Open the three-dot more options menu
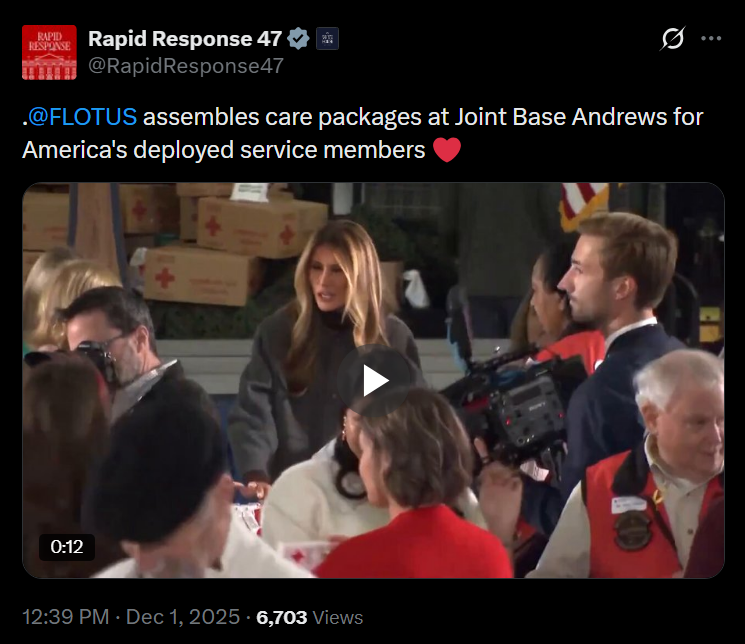The width and height of the screenshot is (745, 644). [711, 38]
